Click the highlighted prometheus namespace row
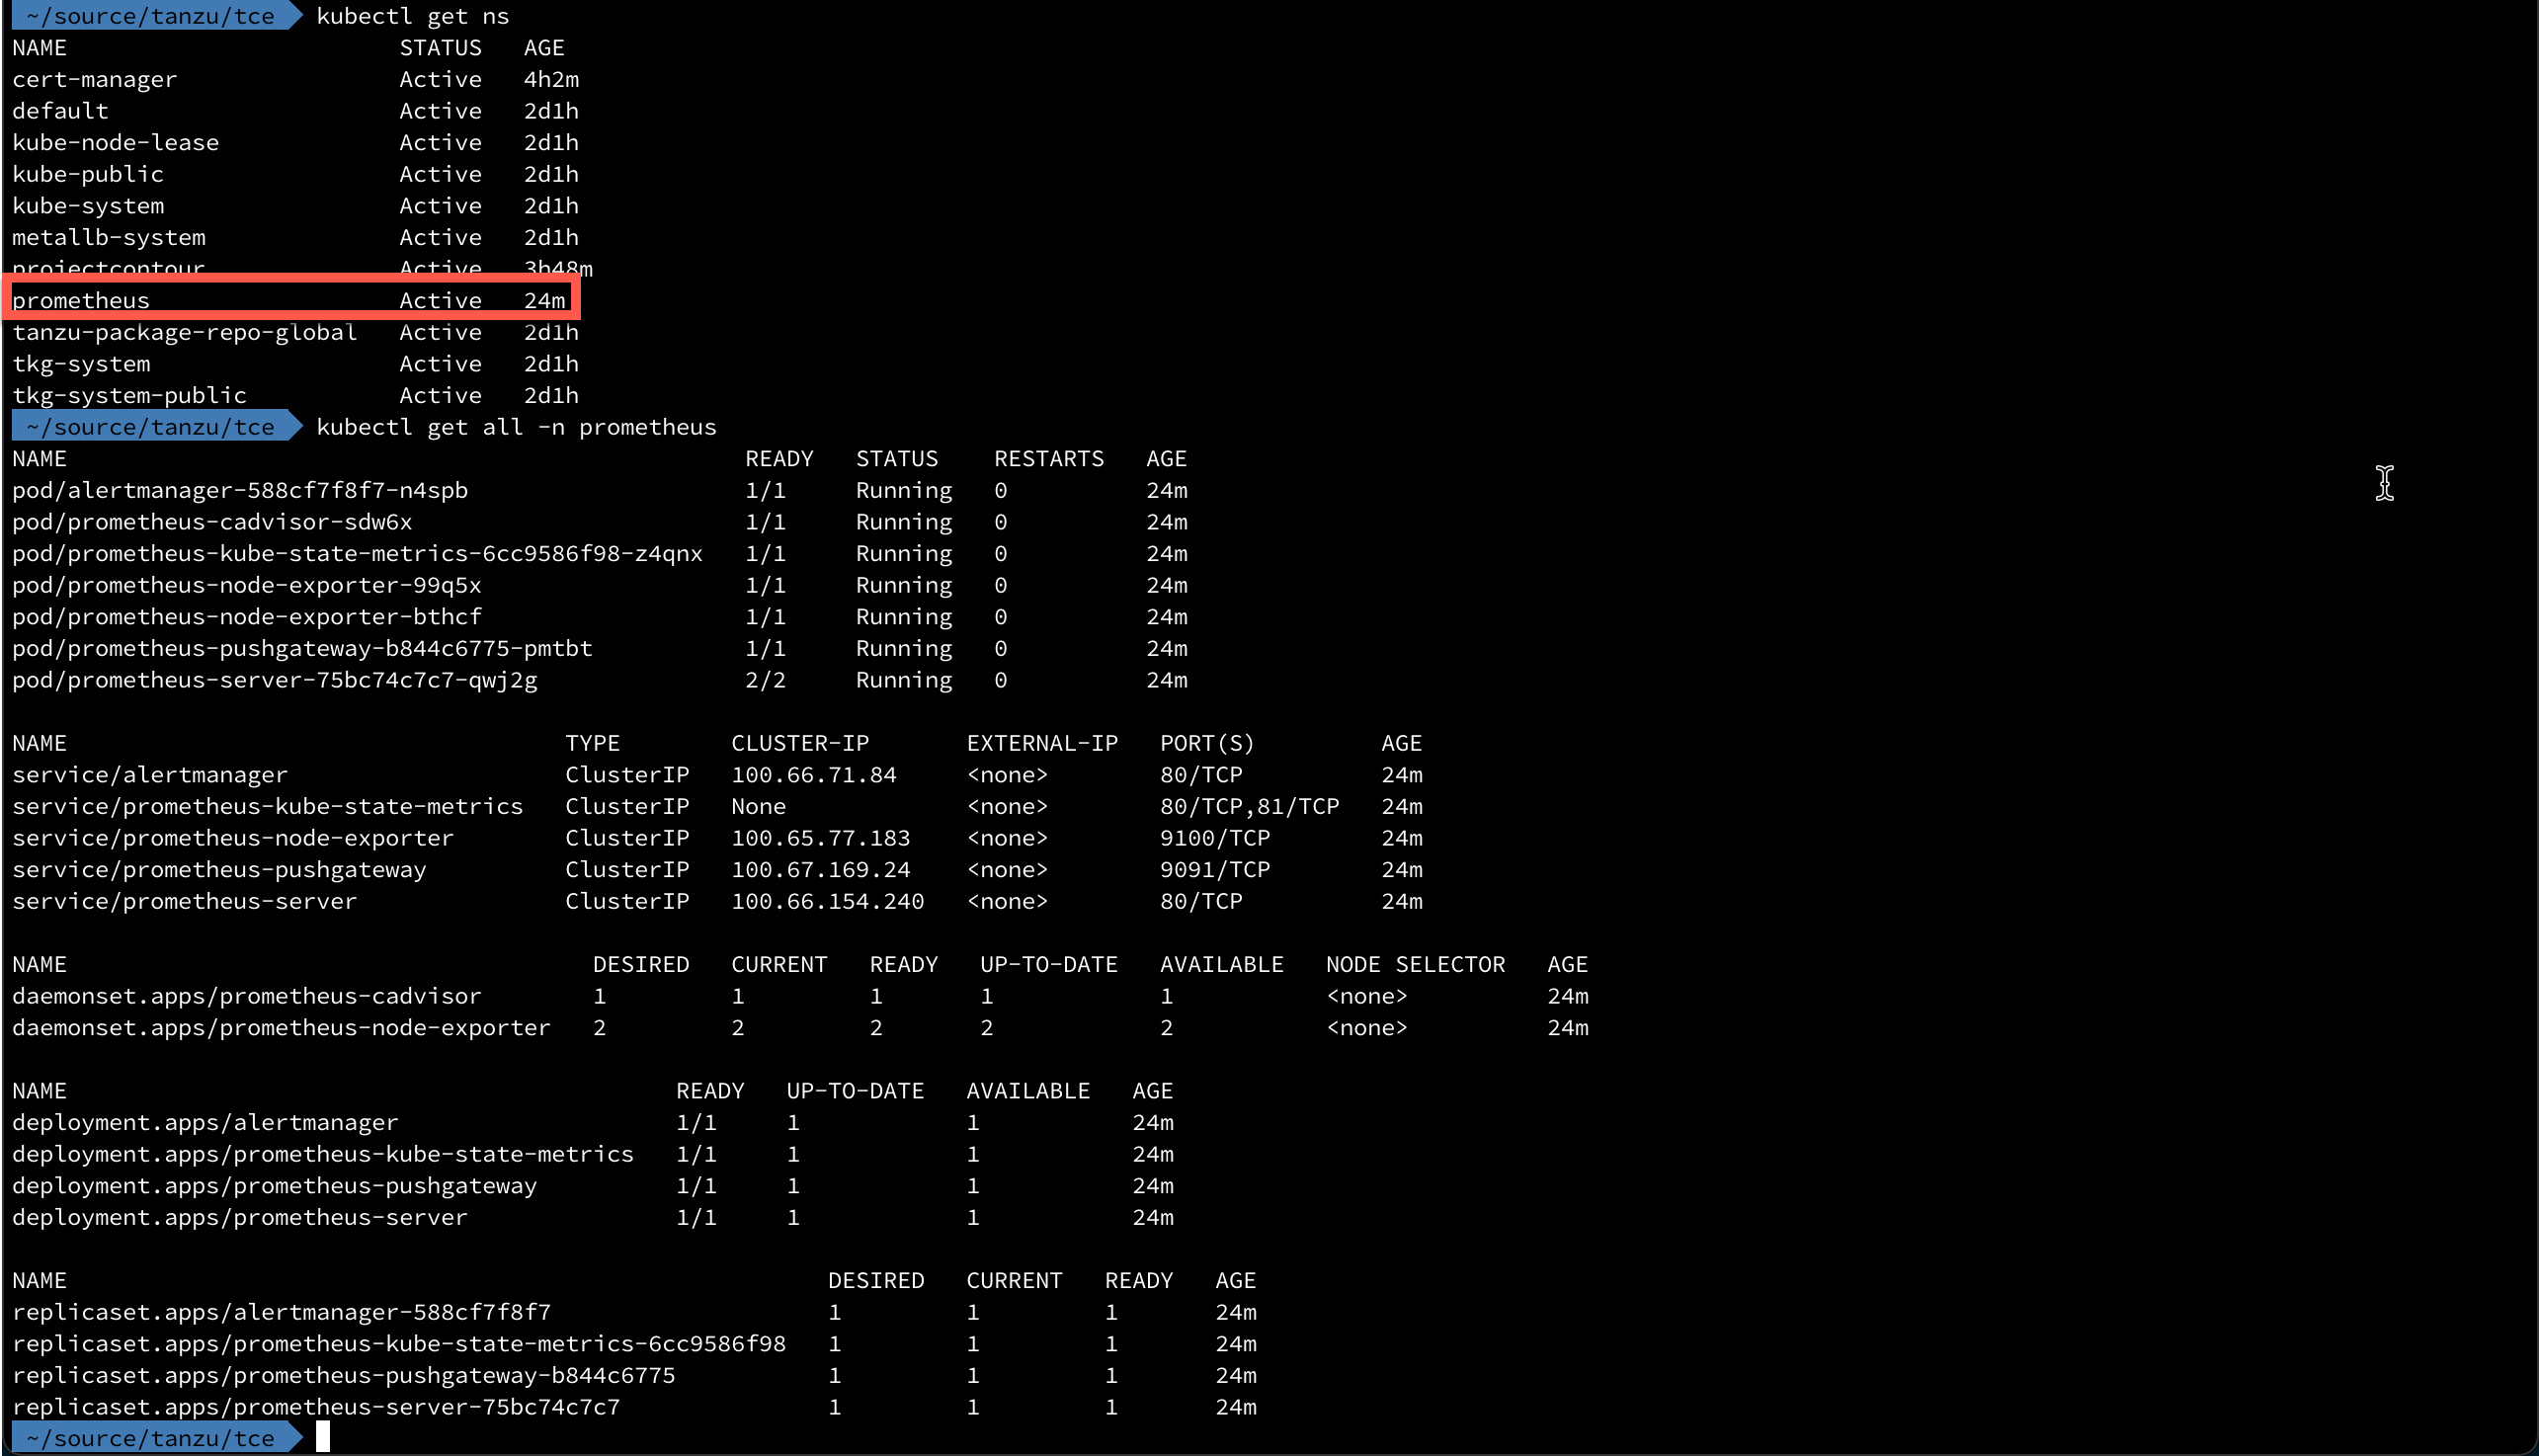This screenshot has height=1456, width=2539. coord(289,300)
